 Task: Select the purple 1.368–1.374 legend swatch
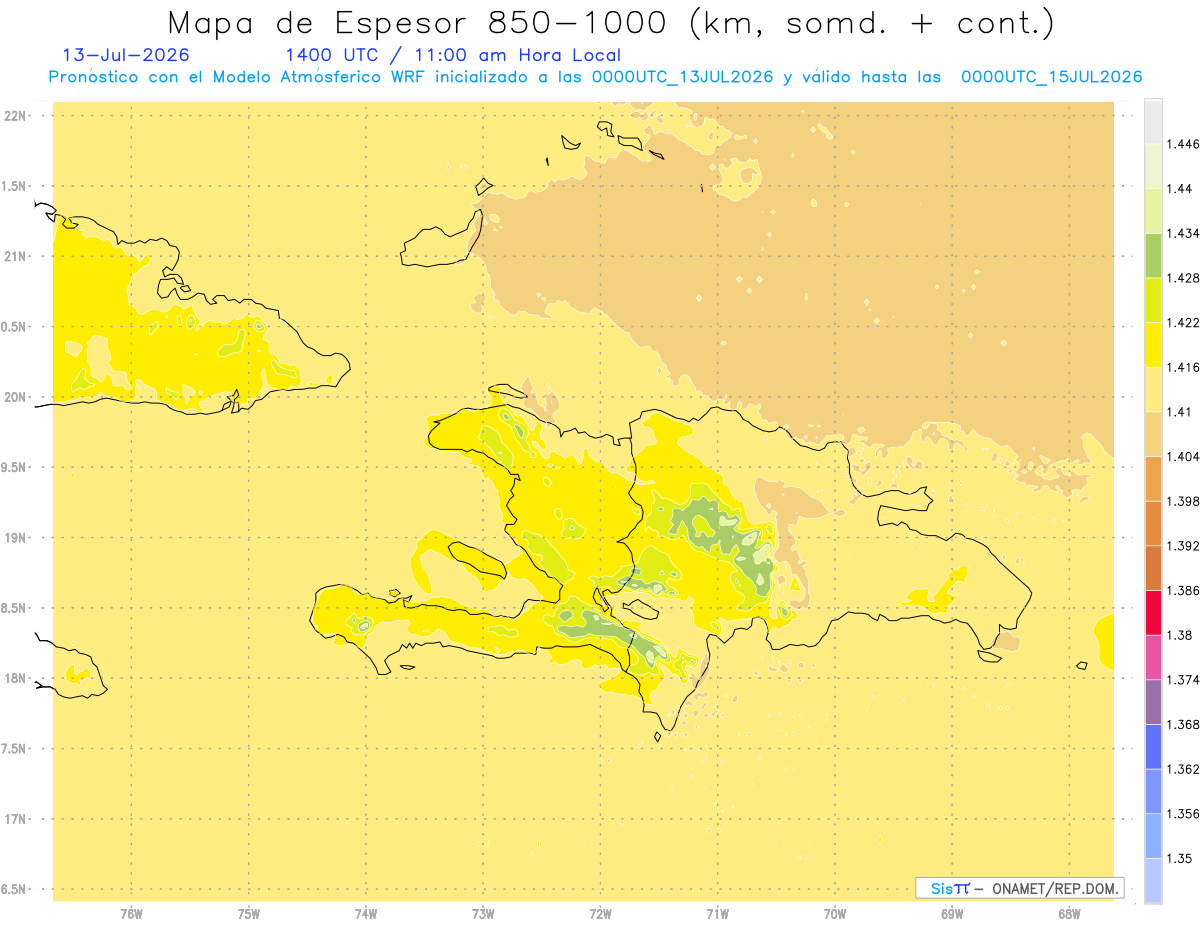[x=1153, y=702]
